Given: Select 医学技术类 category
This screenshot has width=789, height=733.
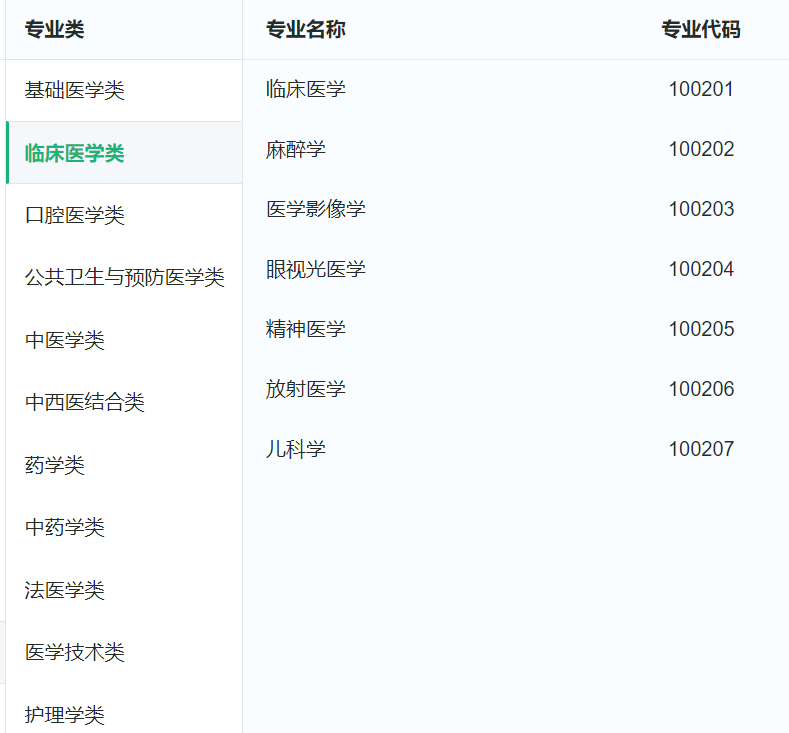Looking at the screenshot, I should click(x=74, y=652).
